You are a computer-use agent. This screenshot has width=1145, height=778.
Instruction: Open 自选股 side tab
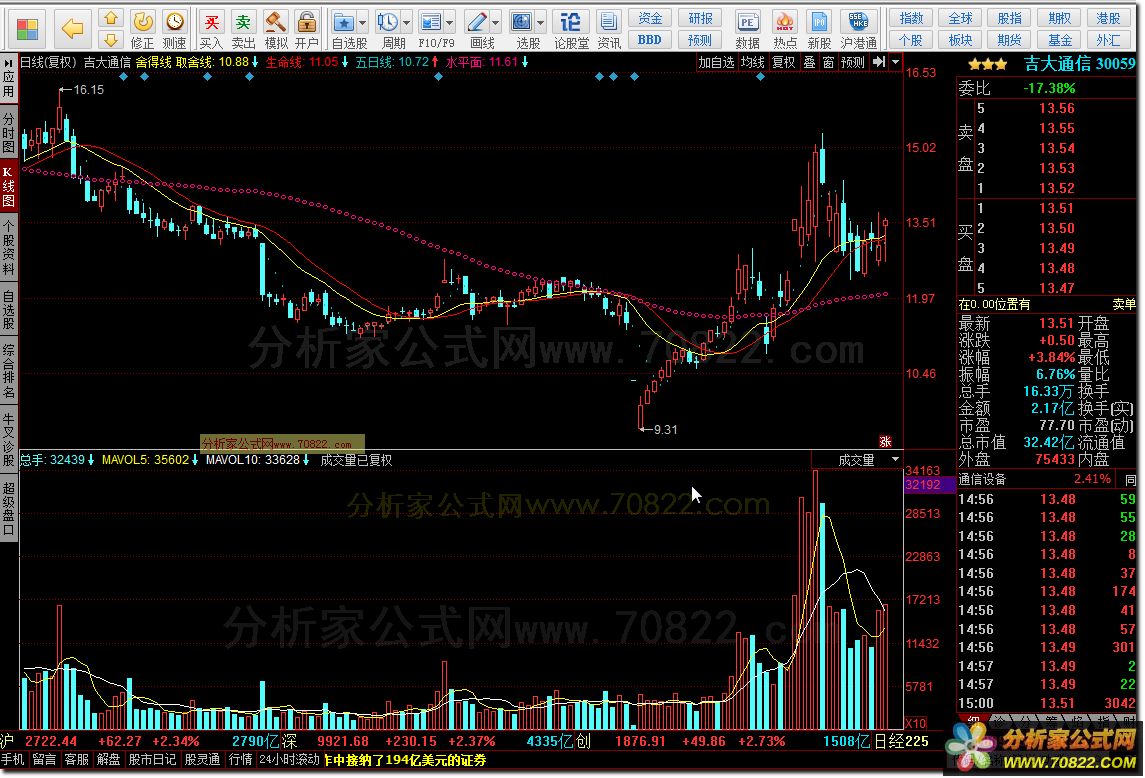click(9, 309)
